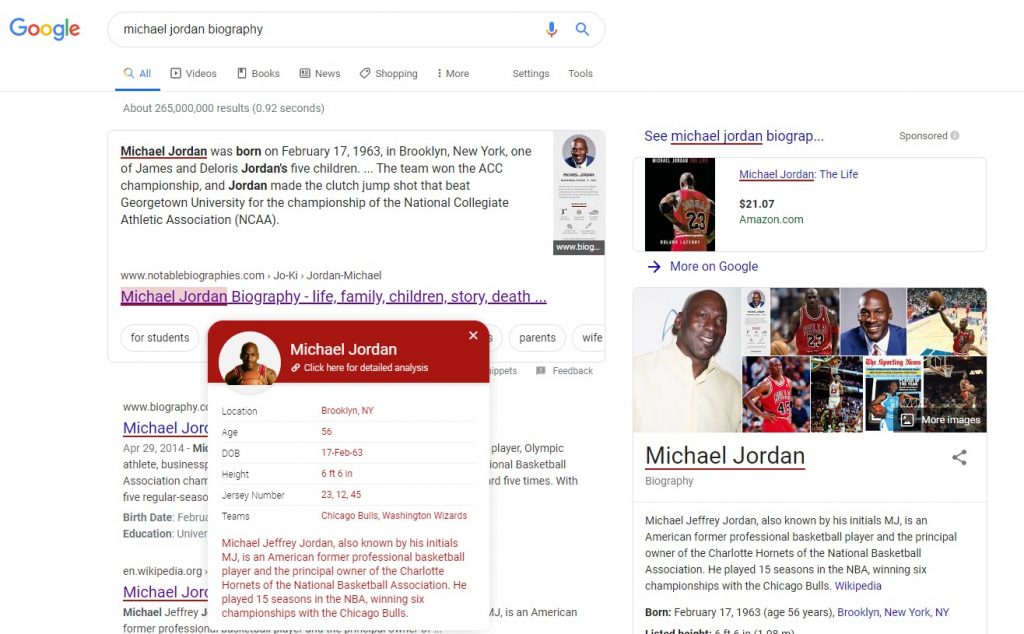Screen dimensions: 1024x634
Task: Click the 'parents' chip
Action: (537, 338)
